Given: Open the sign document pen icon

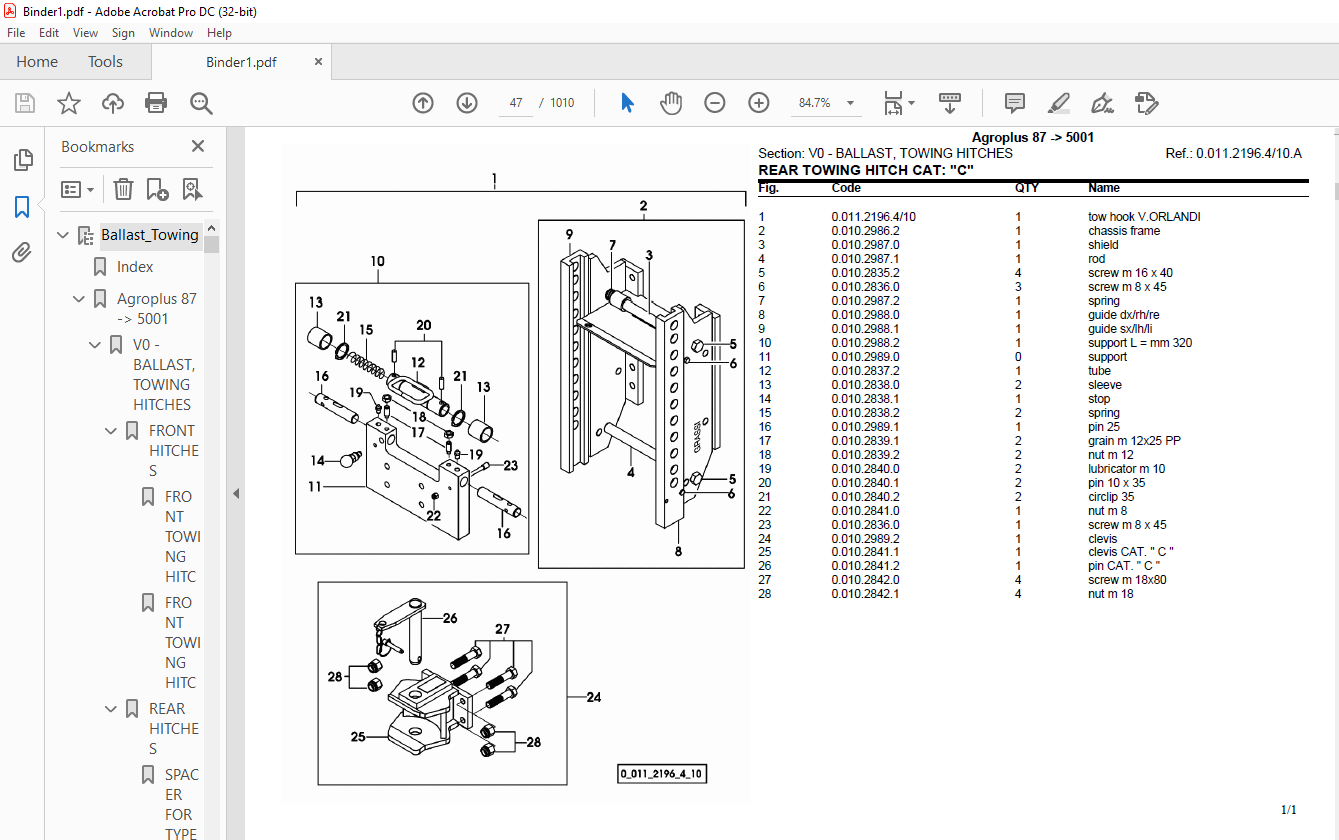Looking at the screenshot, I should pos(1103,103).
